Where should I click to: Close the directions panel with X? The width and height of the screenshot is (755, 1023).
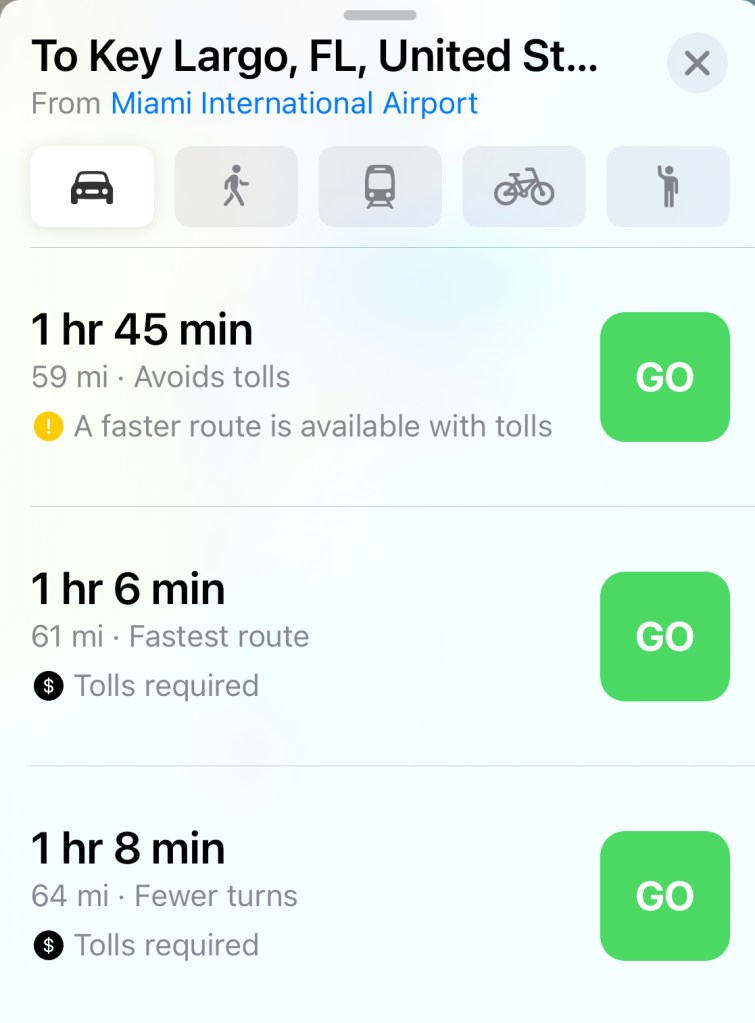[697, 64]
